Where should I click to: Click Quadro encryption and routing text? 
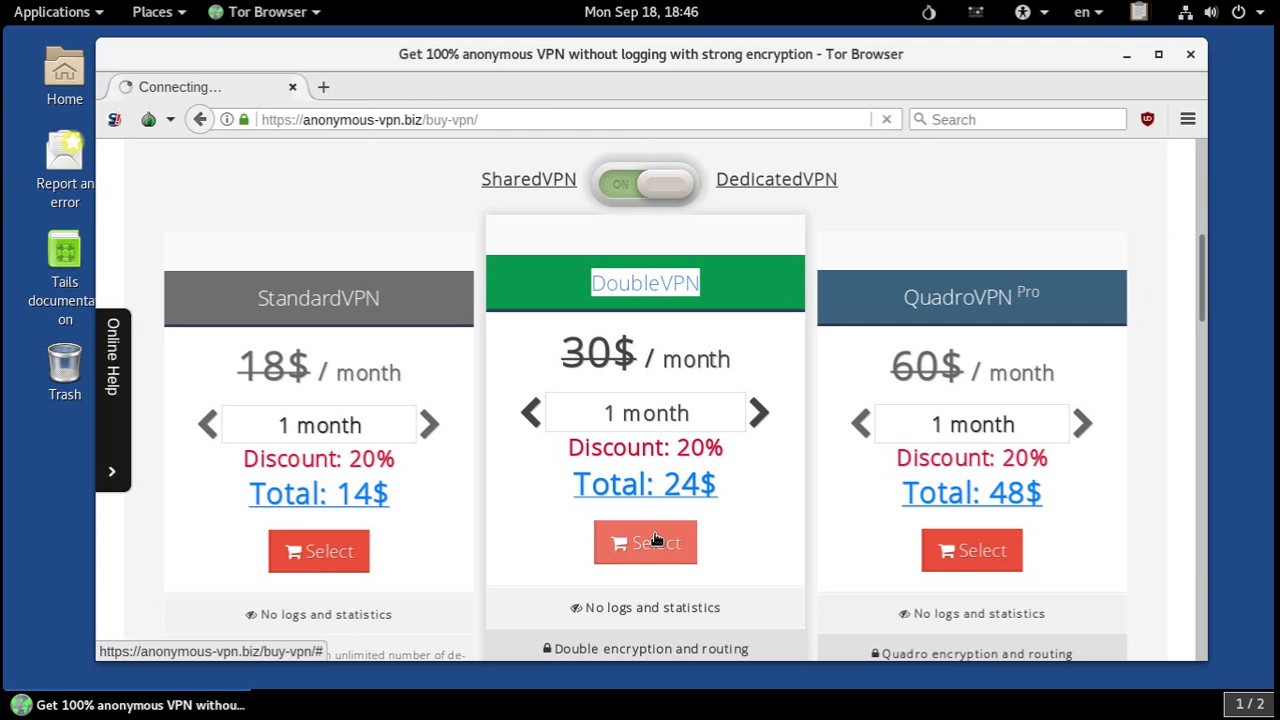pyautogui.click(x=972, y=654)
